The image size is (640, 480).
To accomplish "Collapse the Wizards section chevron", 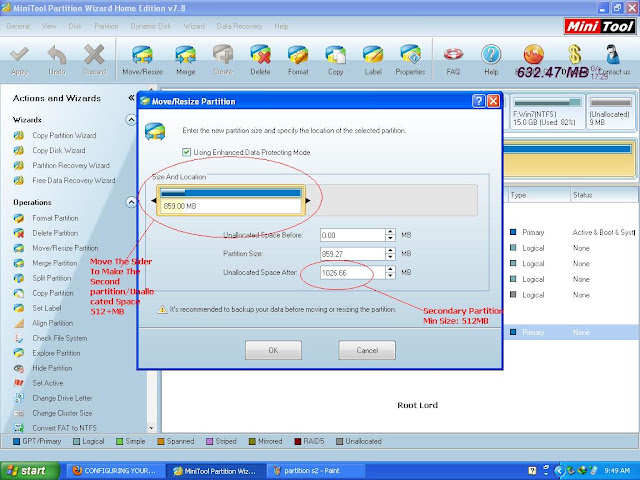I will pos(131,120).
